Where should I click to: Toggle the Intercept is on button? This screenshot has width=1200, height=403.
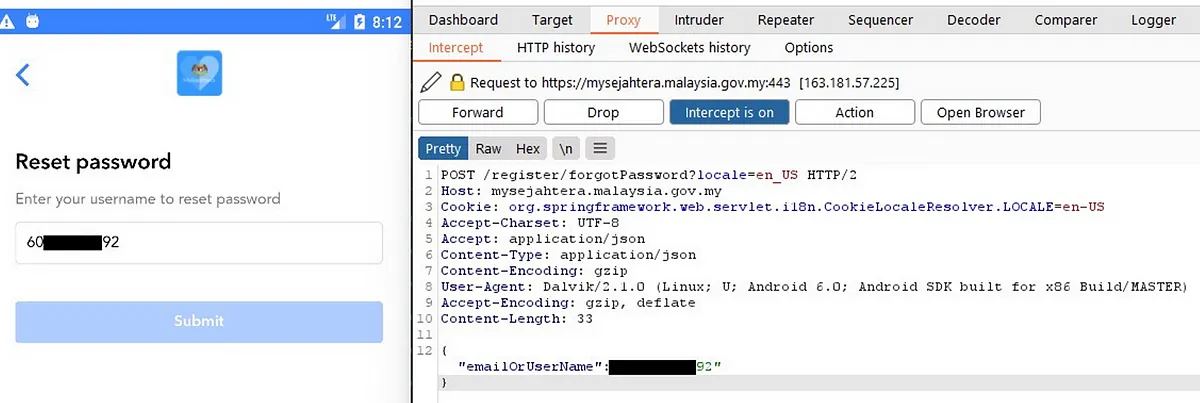(x=729, y=112)
